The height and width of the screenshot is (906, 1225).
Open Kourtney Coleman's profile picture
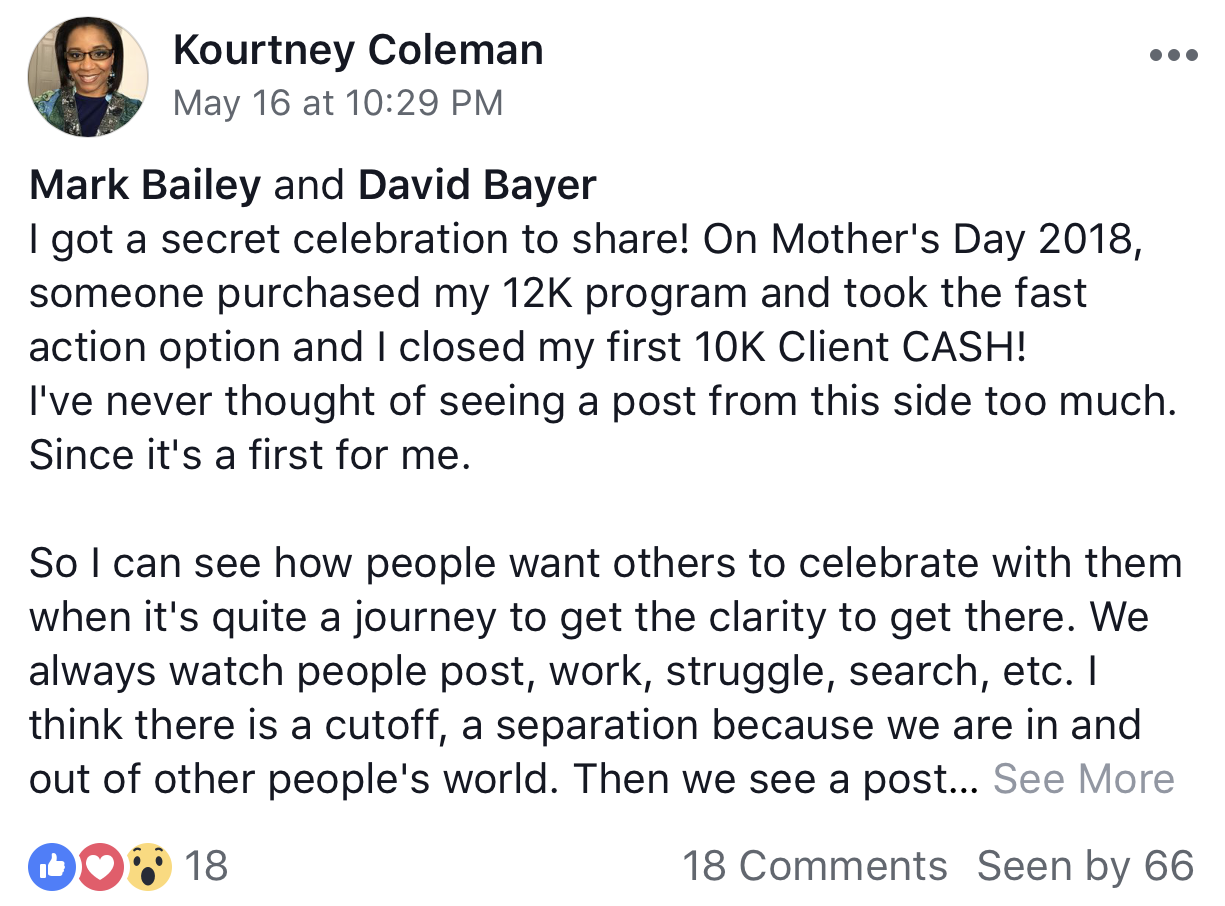[89, 76]
